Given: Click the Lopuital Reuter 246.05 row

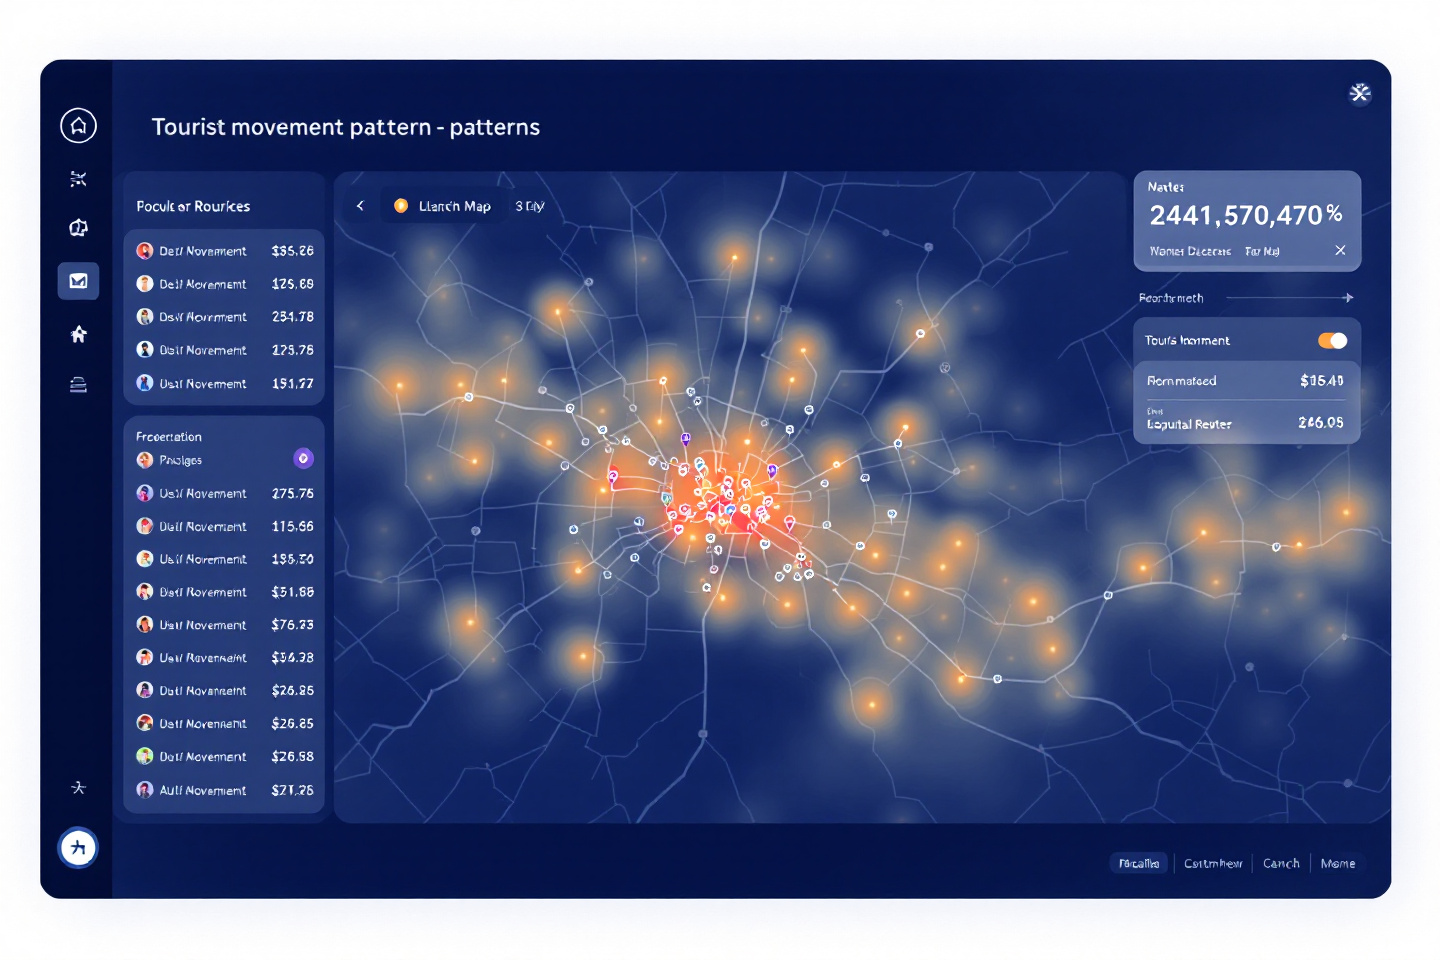Looking at the screenshot, I should pyautogui.click(x=1245, y=423).
